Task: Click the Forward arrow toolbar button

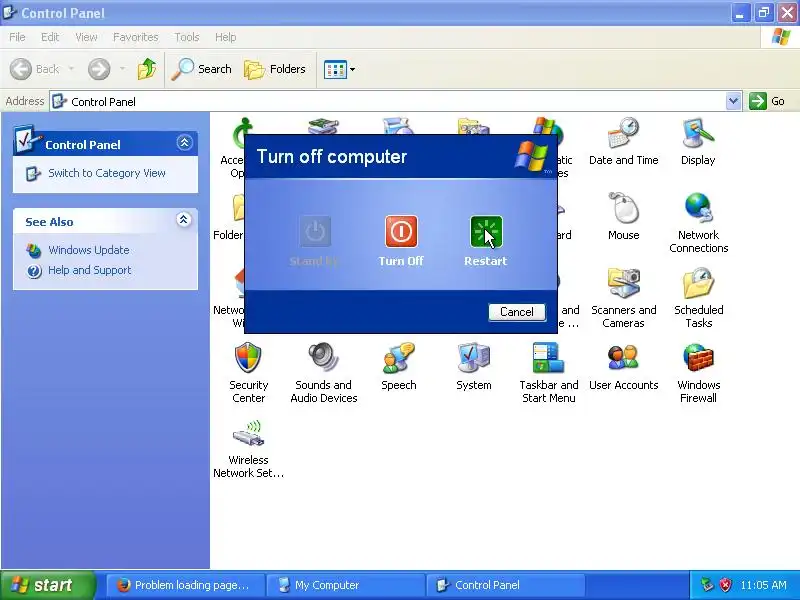Action: [x=98, y=69]
